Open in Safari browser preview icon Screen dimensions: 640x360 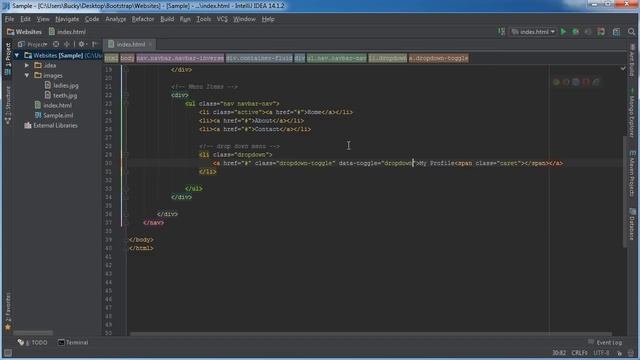[576, 82]
